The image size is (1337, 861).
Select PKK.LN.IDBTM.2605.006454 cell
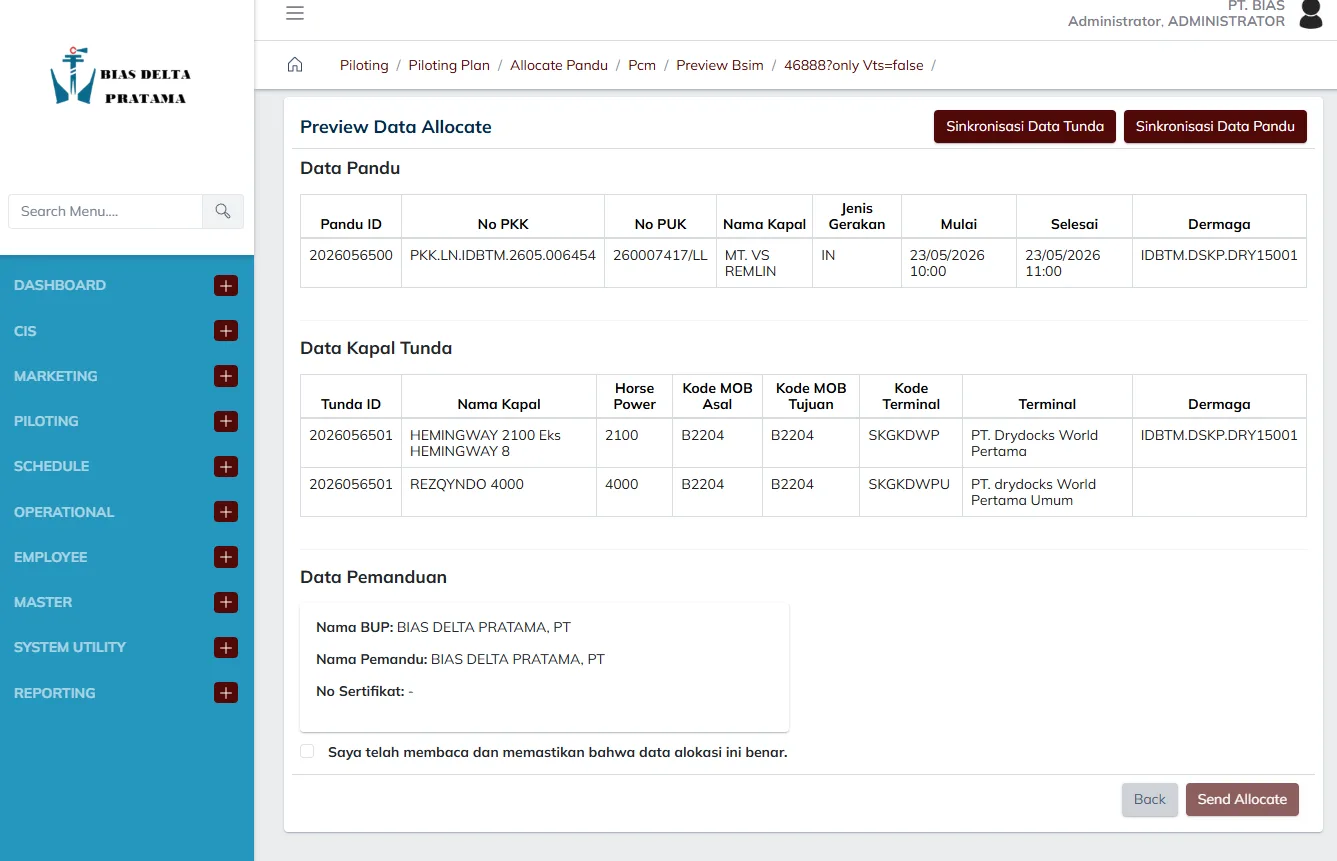503,263
